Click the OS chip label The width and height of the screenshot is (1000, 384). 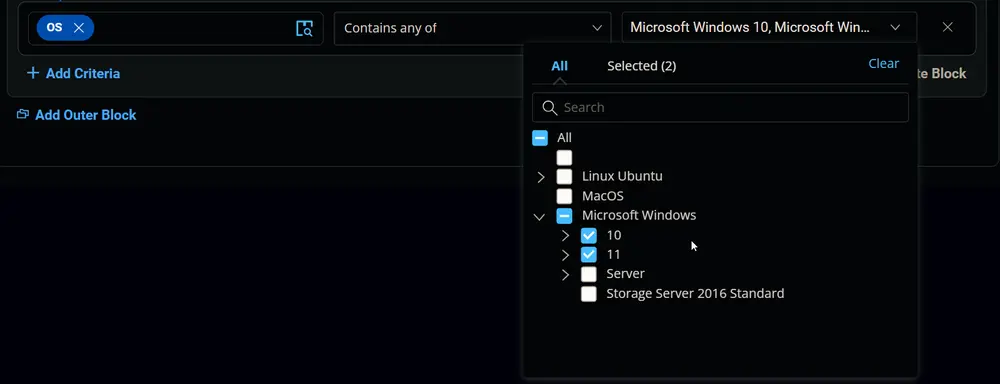[54, 28]
